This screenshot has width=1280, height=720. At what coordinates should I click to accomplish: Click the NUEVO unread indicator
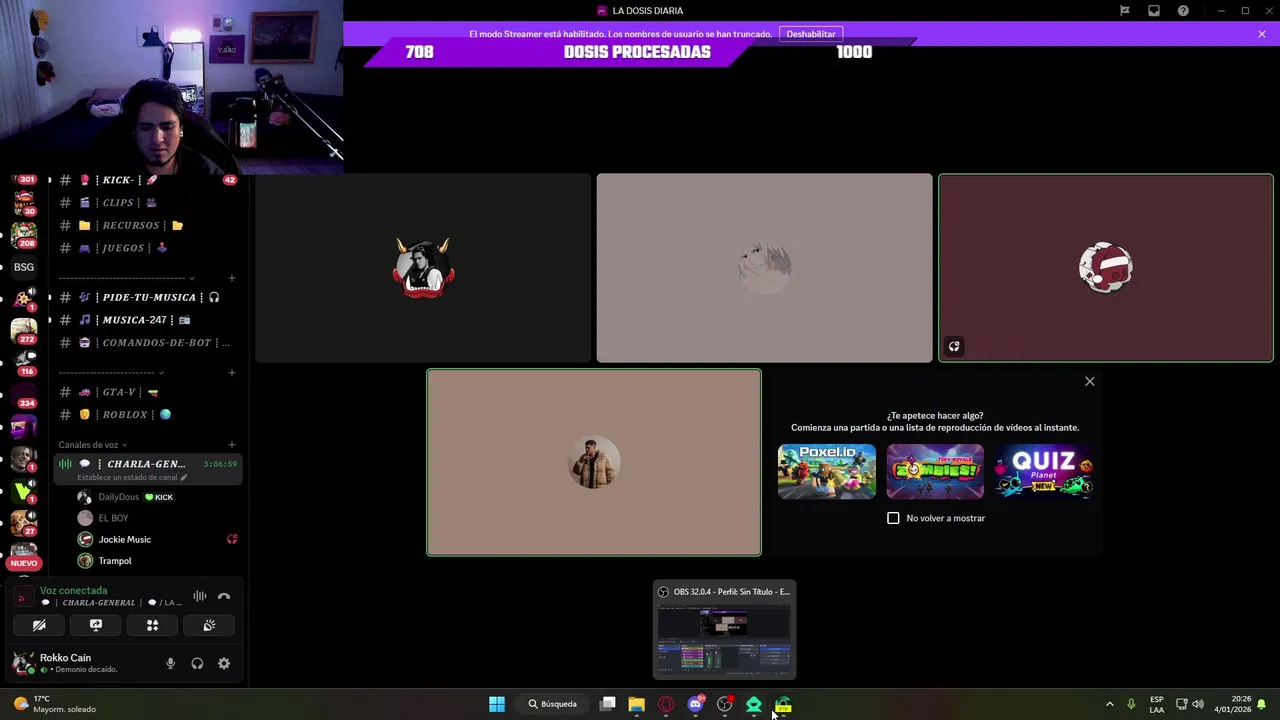(x=24, y=563)
